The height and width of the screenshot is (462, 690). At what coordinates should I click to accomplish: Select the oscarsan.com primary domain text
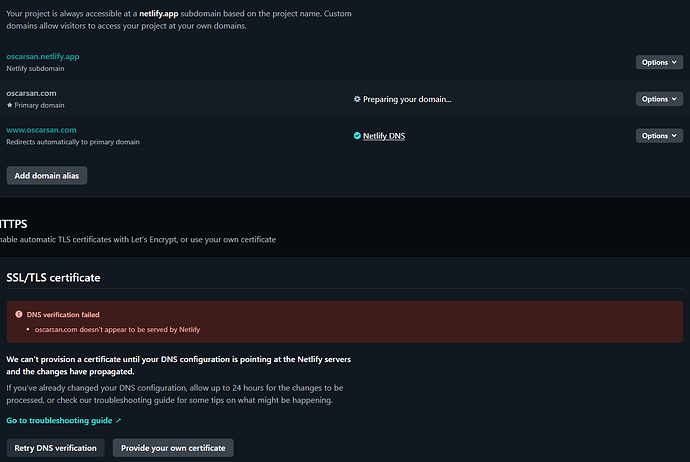click(31, 93)
